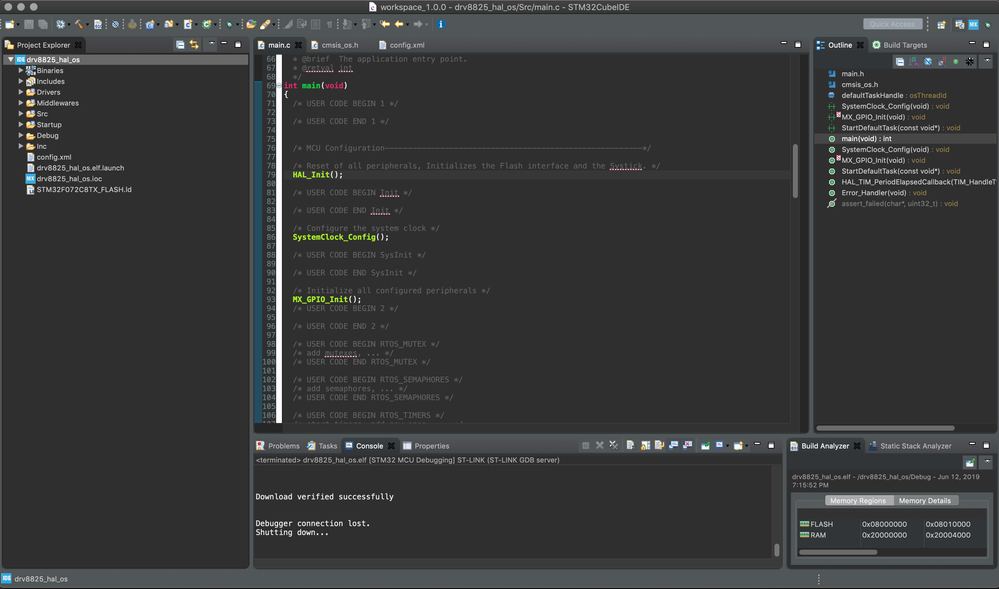Collapse the drv8825_hal_os project node
Image resolution: width=999 pixels, height=589 pixels.
pos(10,59)
